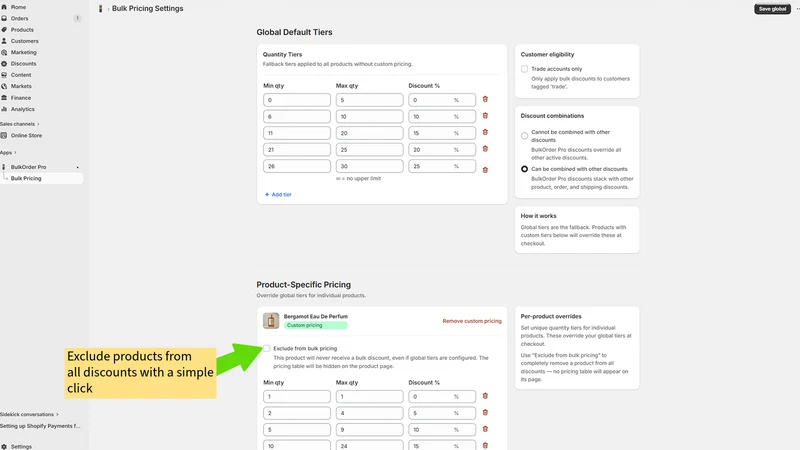Click the Global Default Tiers heading
800x450 pixels.
point(294,32)
